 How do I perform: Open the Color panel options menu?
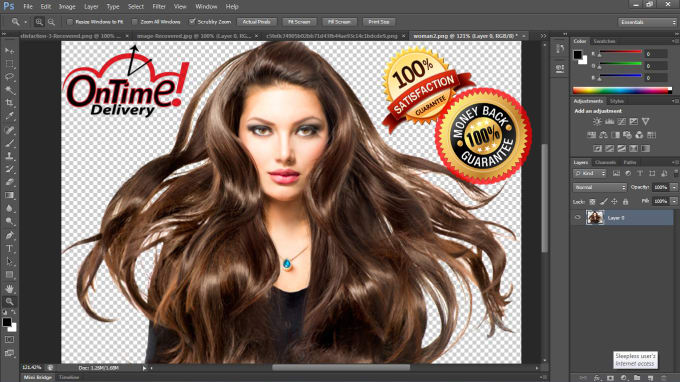point(675,41)
